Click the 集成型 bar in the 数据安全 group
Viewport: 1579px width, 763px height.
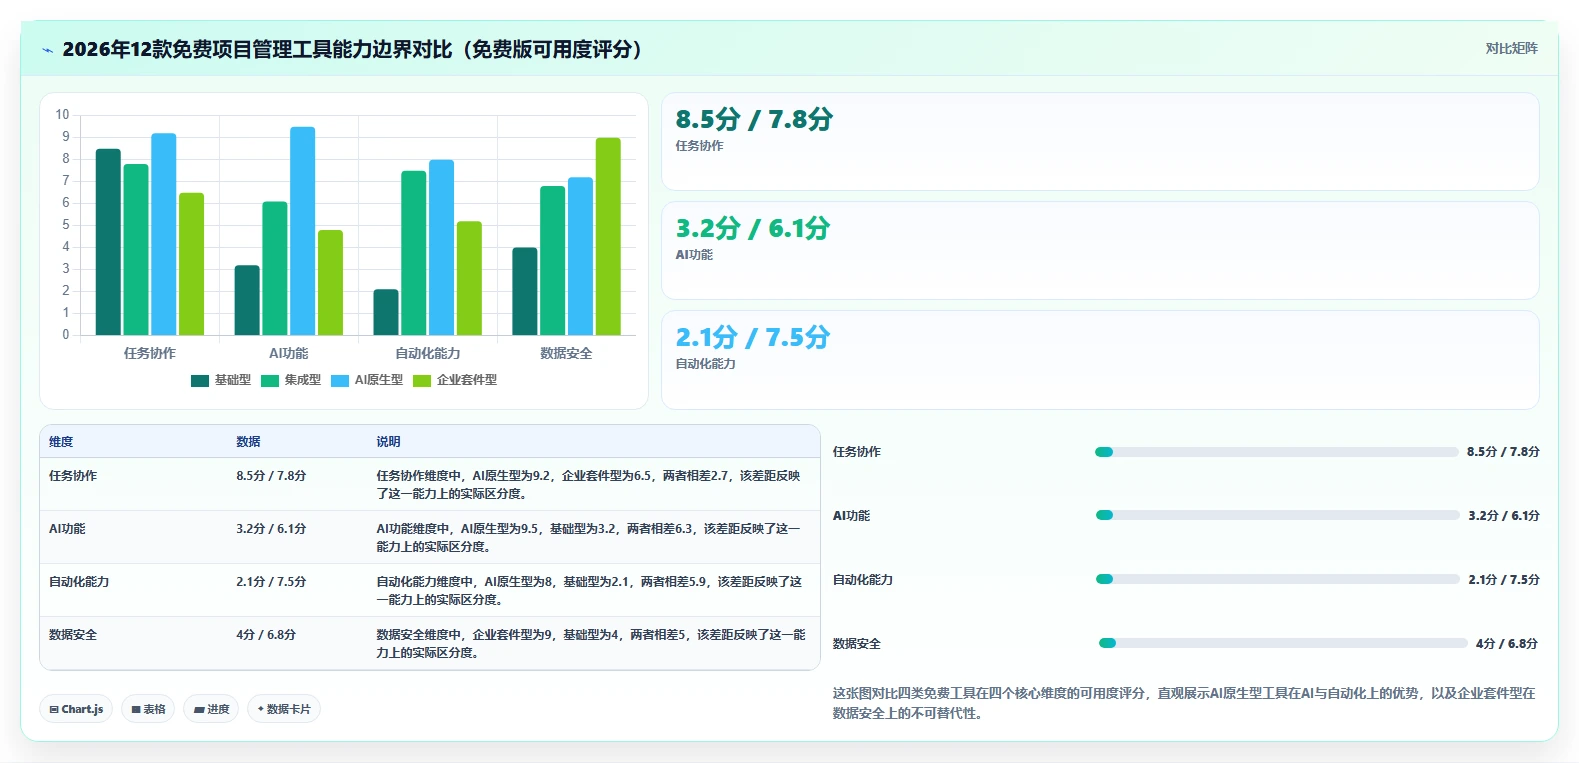tap(553, 261)
